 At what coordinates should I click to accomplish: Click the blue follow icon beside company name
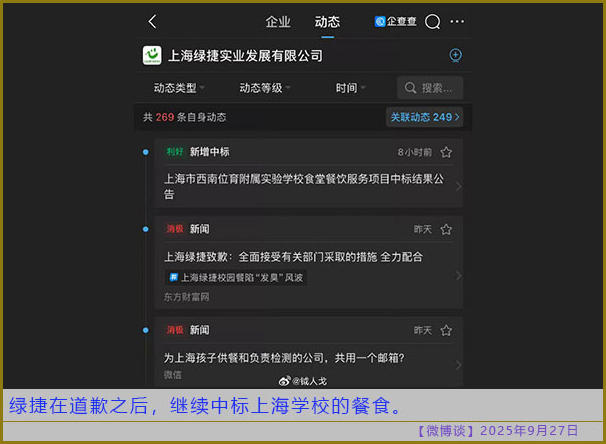click(456, 56)
